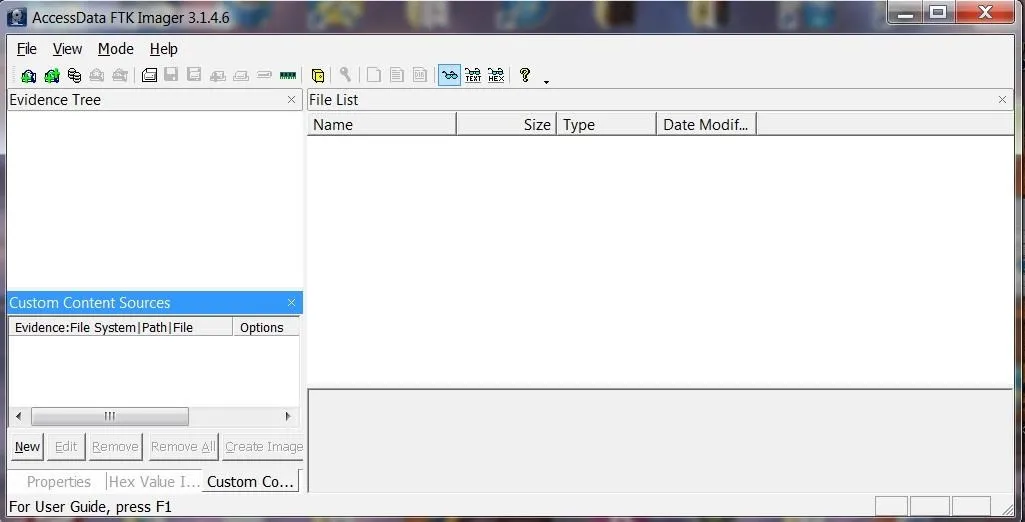1025x522 pixels.
Task: Click the Evidence Tree panel title
Action: point(55,100)
